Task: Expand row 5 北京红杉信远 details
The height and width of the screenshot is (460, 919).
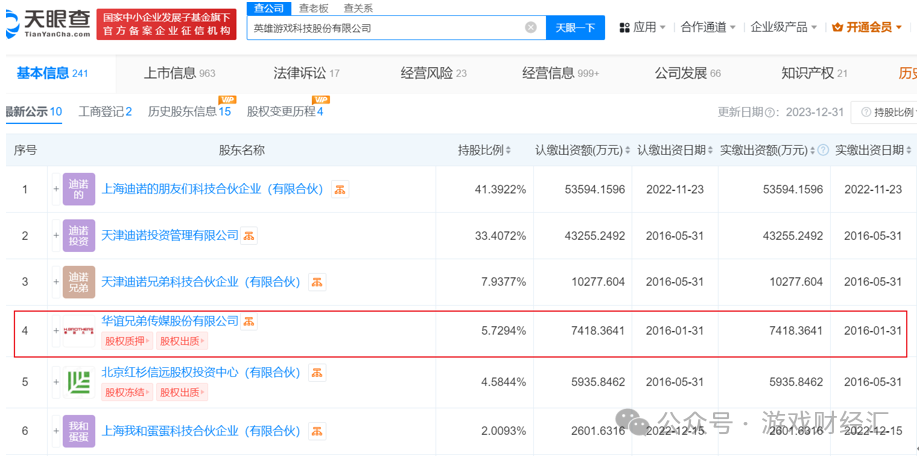Action: click(56, 383)
